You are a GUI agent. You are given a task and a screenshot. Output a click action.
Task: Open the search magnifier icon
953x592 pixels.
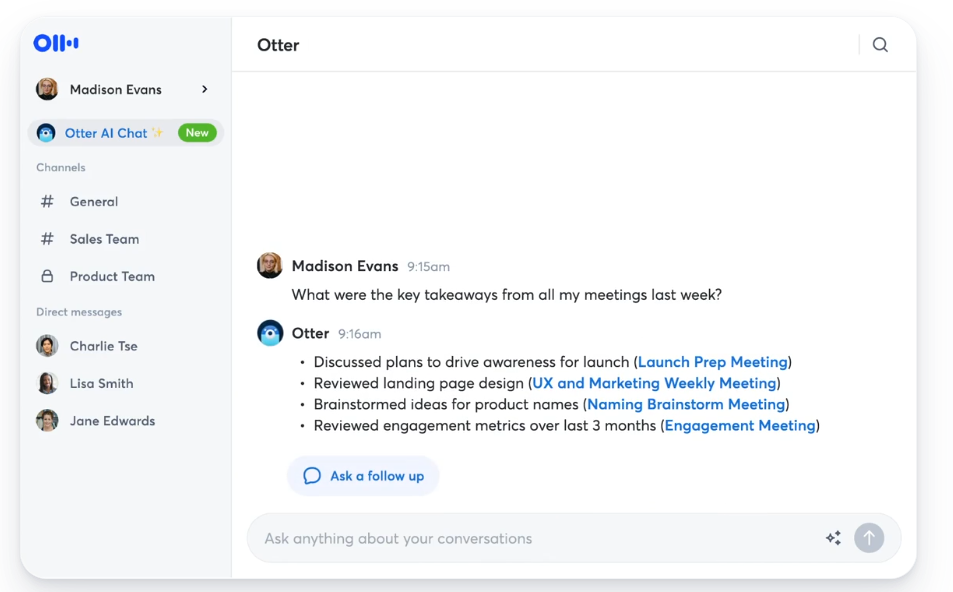880,44
